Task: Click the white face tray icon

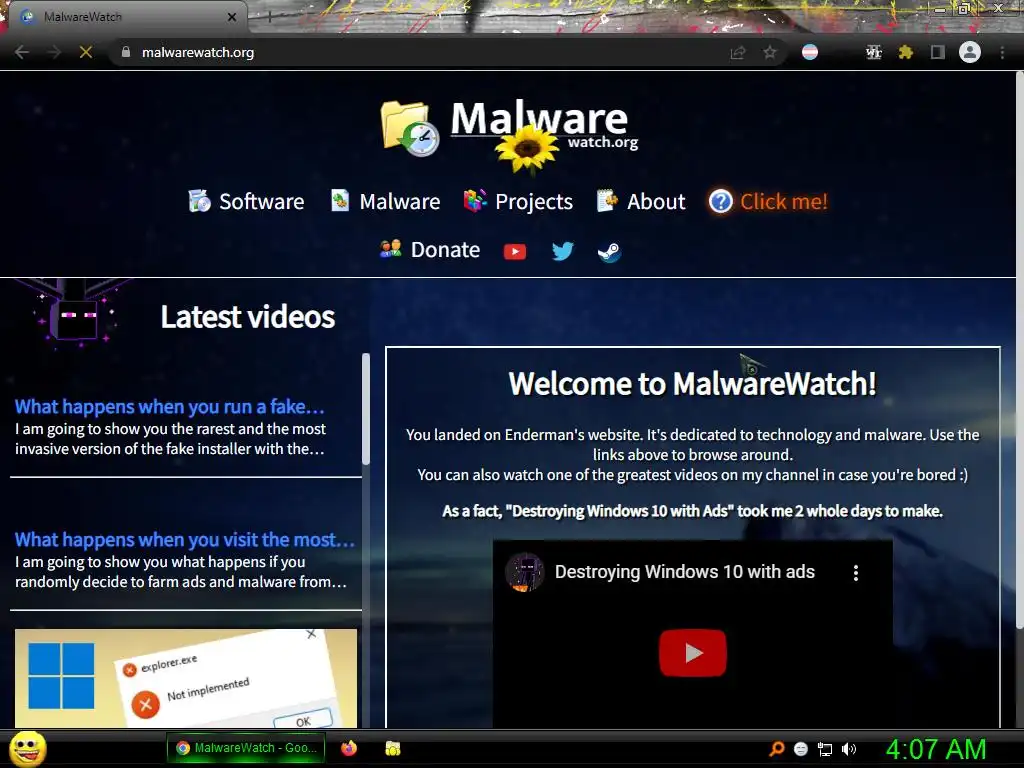Action: pos(801,749)
